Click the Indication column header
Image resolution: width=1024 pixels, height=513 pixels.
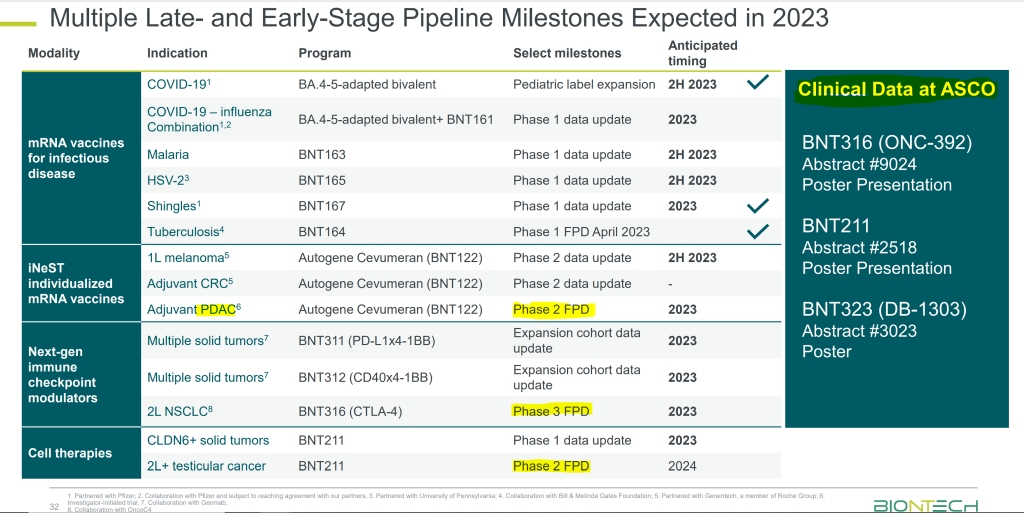[x=177, y=53]
